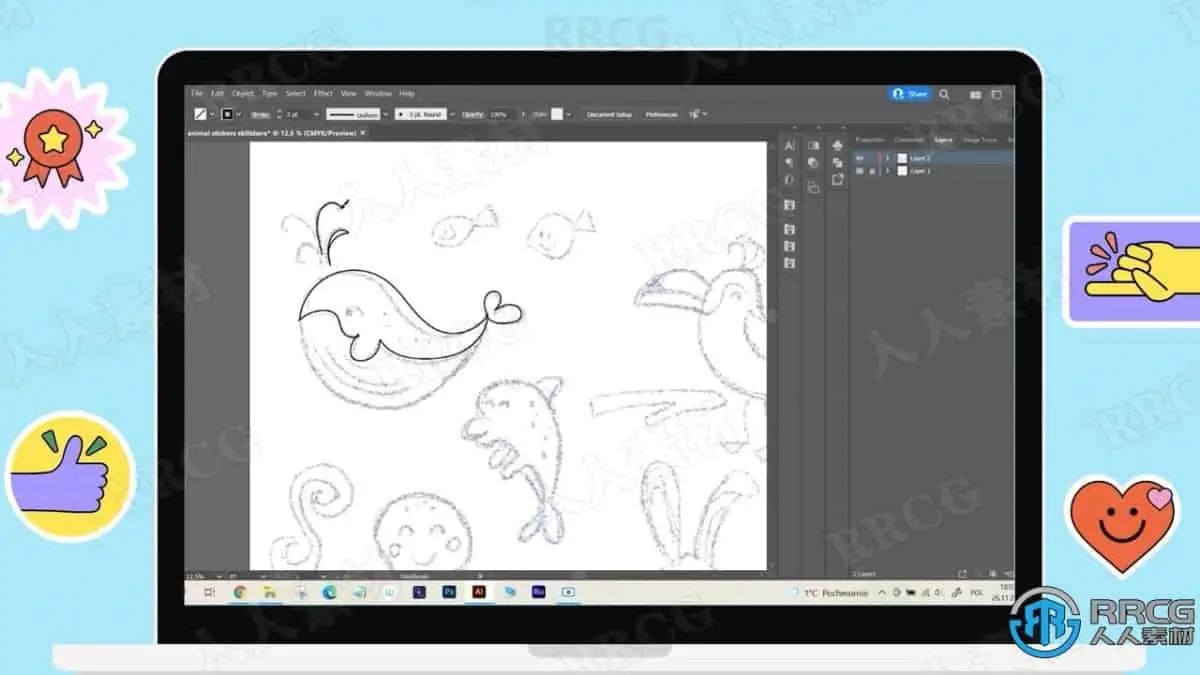The image size is (1200, 675).
Task: Open the Type menu
Action: tap(269, 93)
